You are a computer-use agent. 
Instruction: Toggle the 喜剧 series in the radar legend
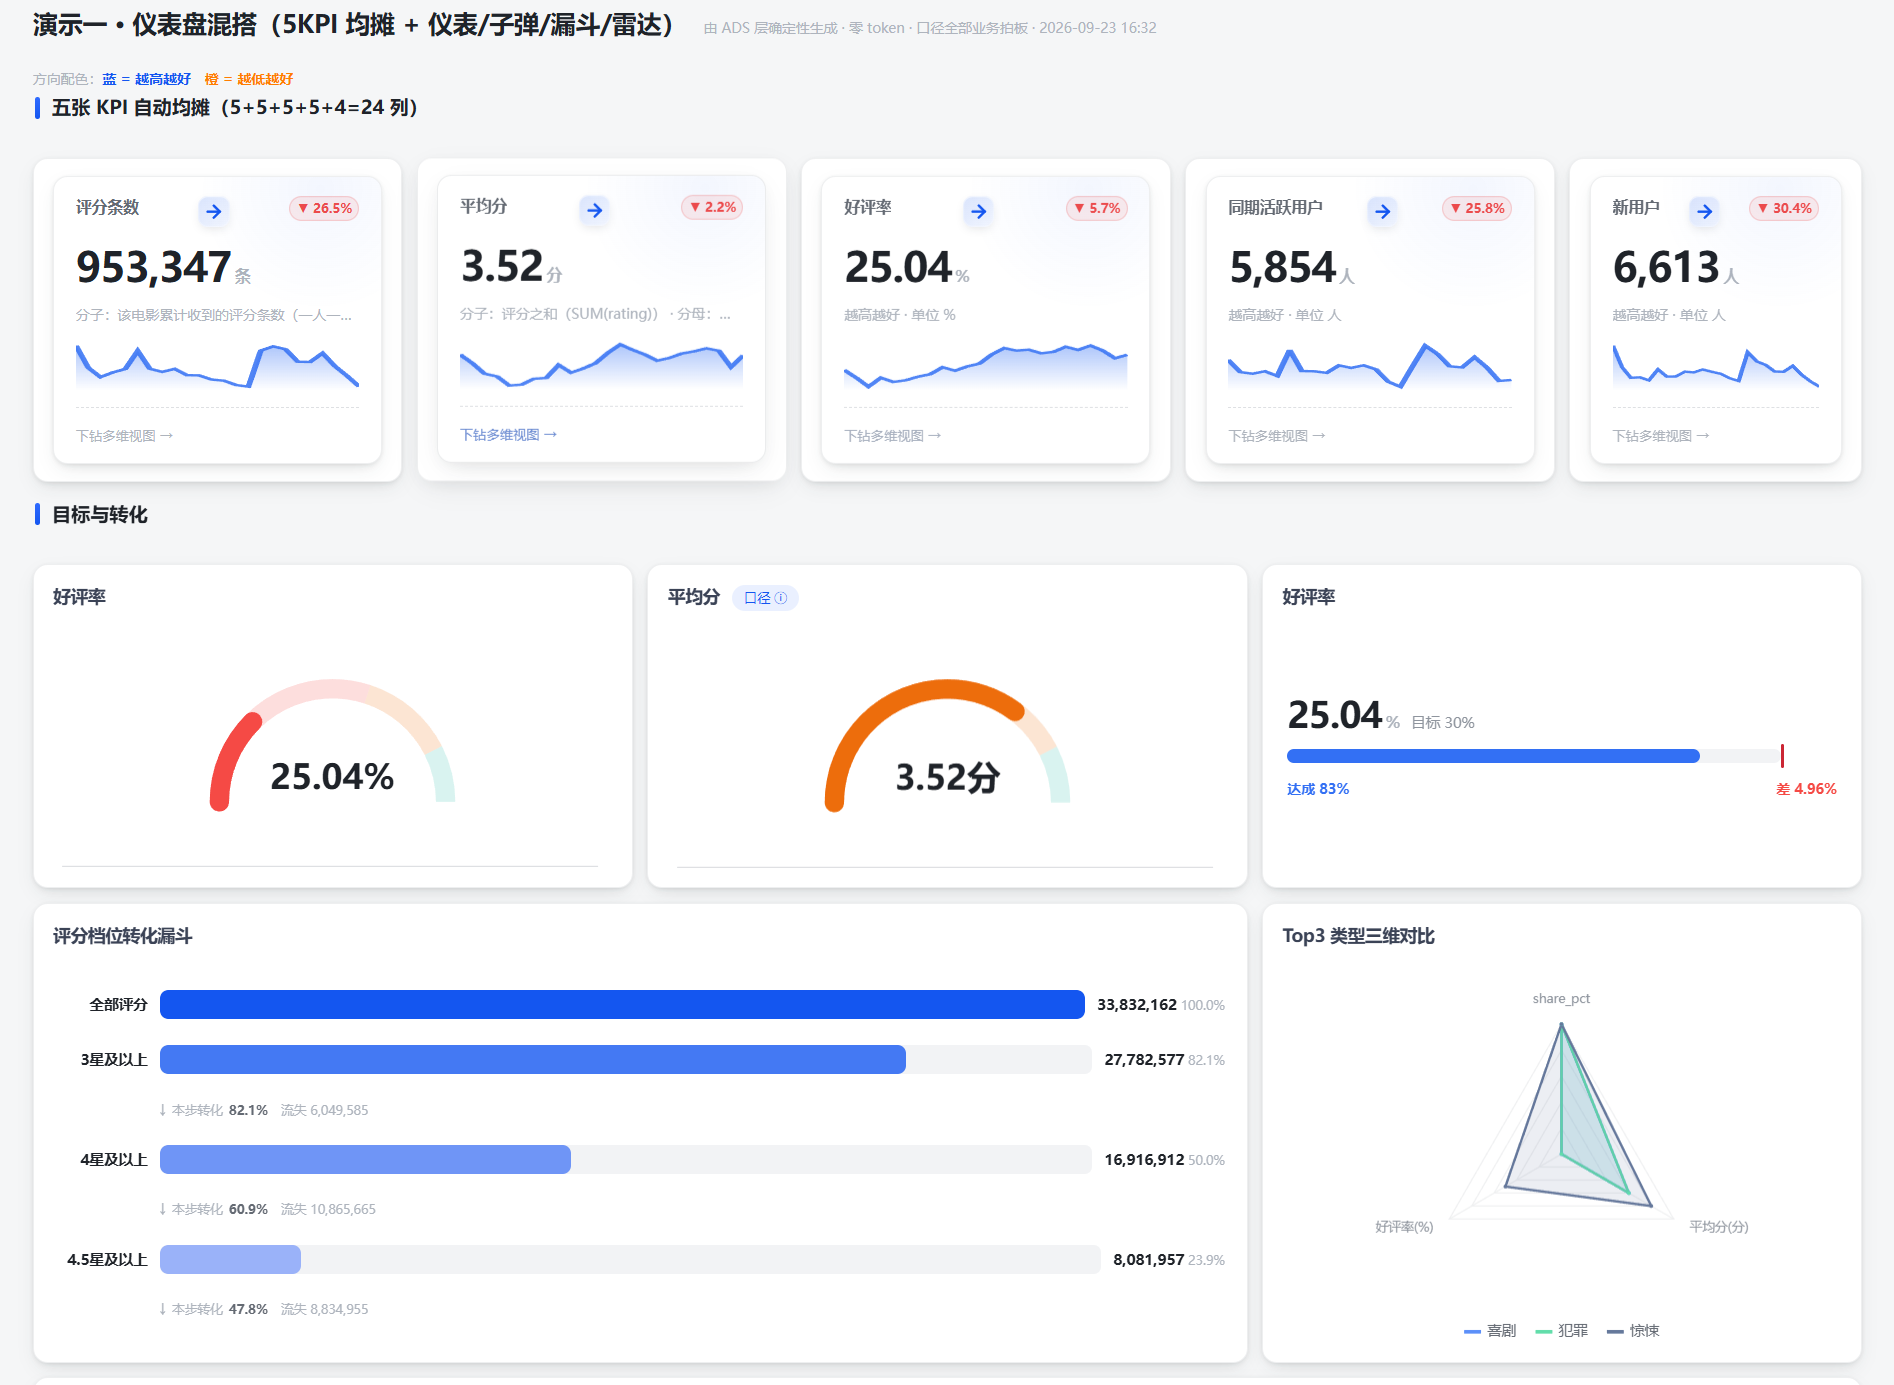click(1490, 1331)
